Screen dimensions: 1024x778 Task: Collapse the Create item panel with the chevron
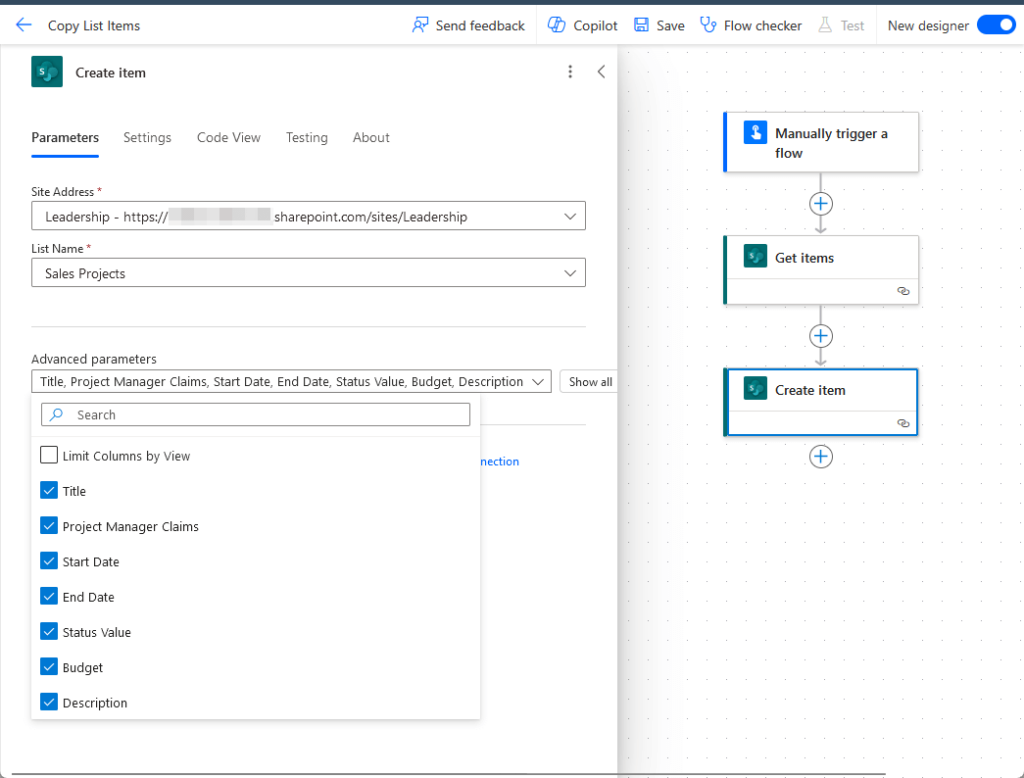pos(601,72)
